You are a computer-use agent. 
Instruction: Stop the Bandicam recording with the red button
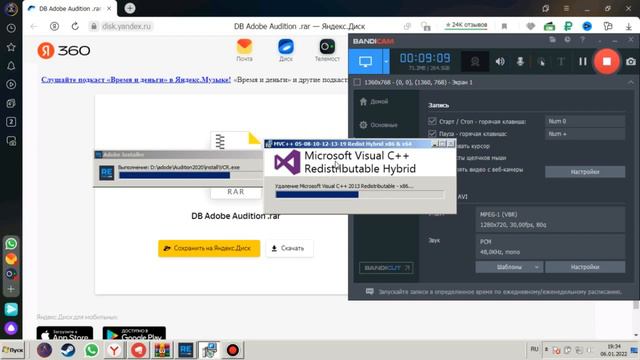(607, 61)
